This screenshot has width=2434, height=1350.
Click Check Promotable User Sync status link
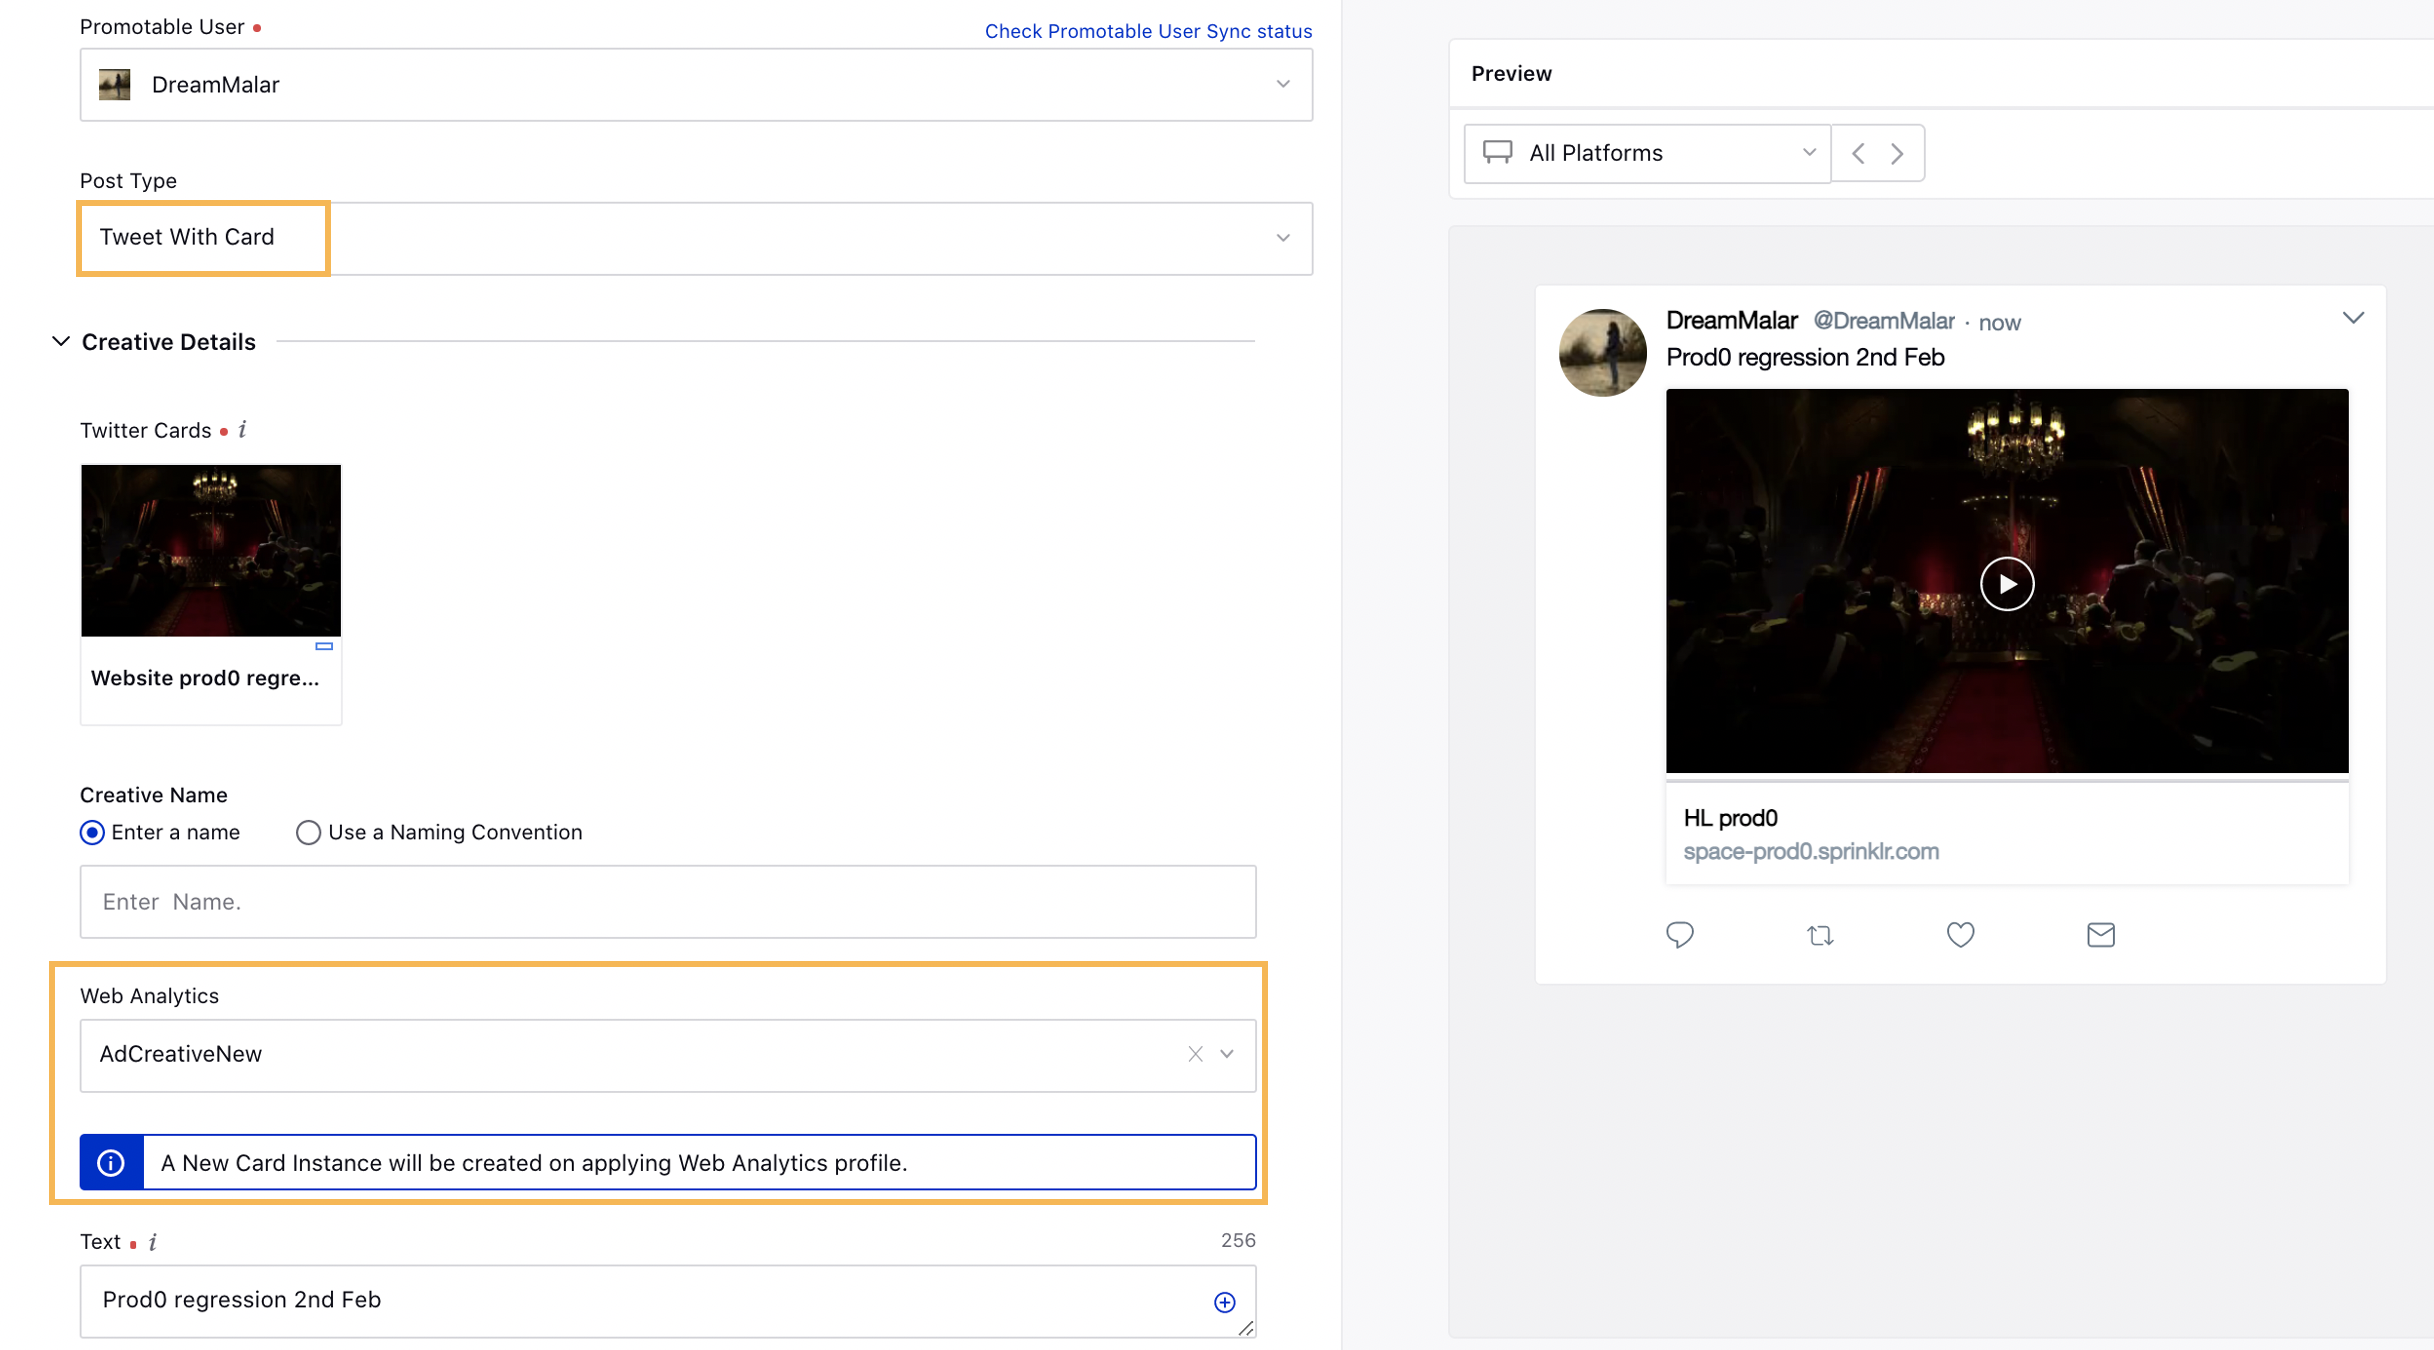[1147, 30]
